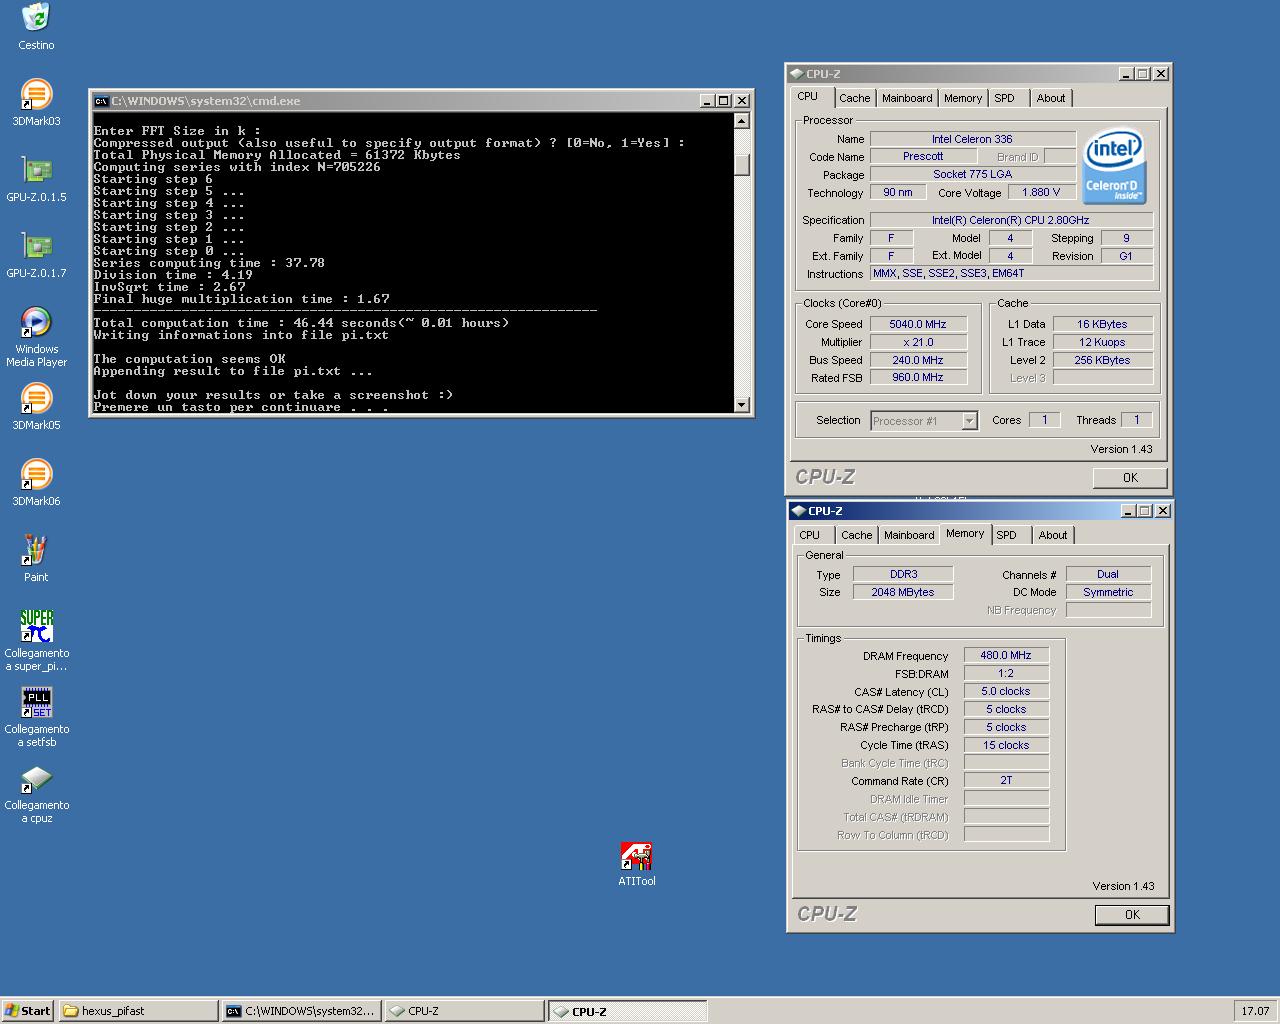Image resolution: width=1280 pixels, height=1024 pixels.
Task: Click the Socket 775 LGA package field
Action: [x=972, y=174]
